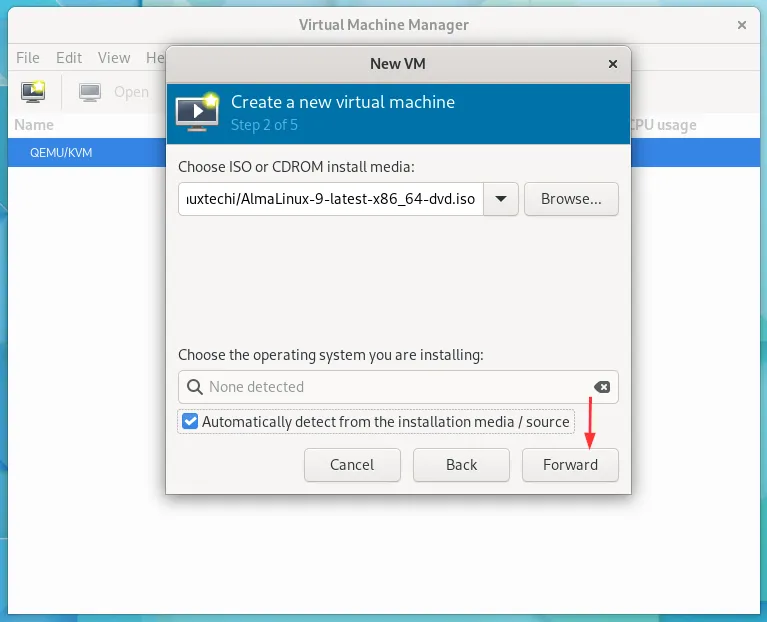Close the New VM dialog
Viewport: 767px width, 622px height.
pyautogui.click(x=612, y=64)
